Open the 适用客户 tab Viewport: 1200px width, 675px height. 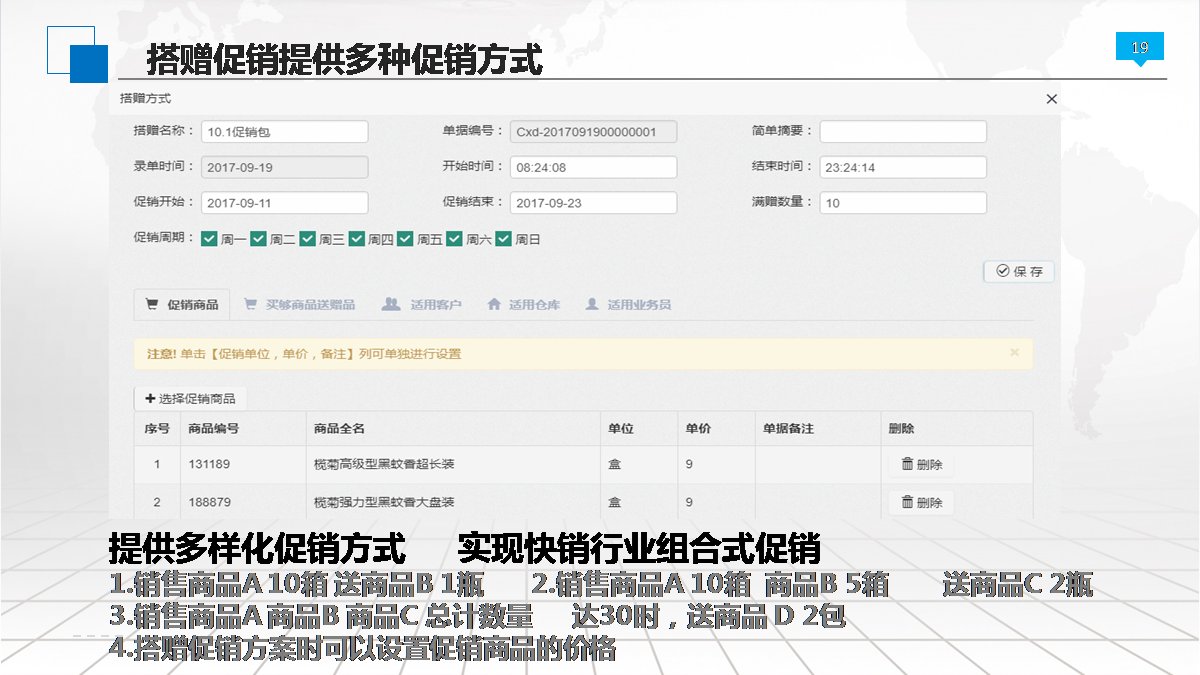[x=422, y=304]
